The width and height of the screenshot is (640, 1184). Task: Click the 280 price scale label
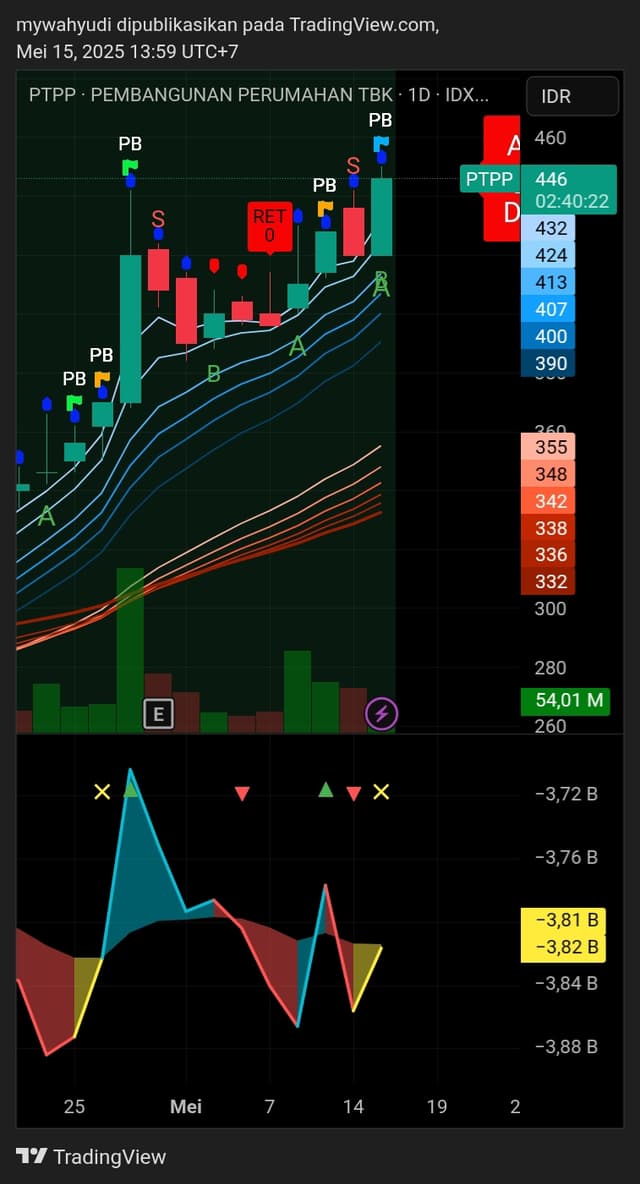click(x=550, y=668)
